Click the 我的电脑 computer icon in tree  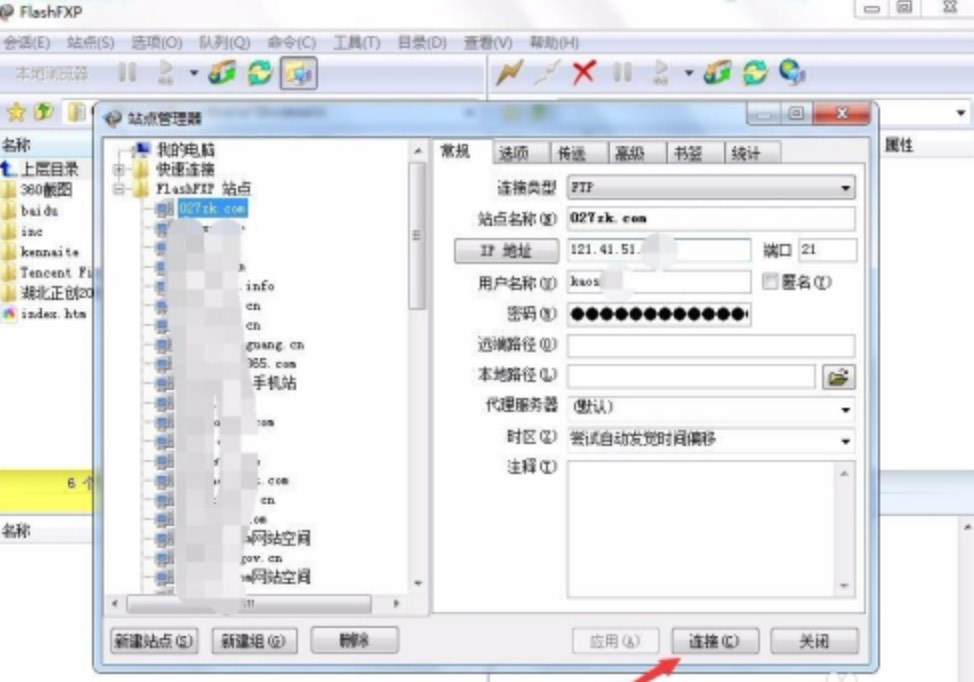pos(142,149)
